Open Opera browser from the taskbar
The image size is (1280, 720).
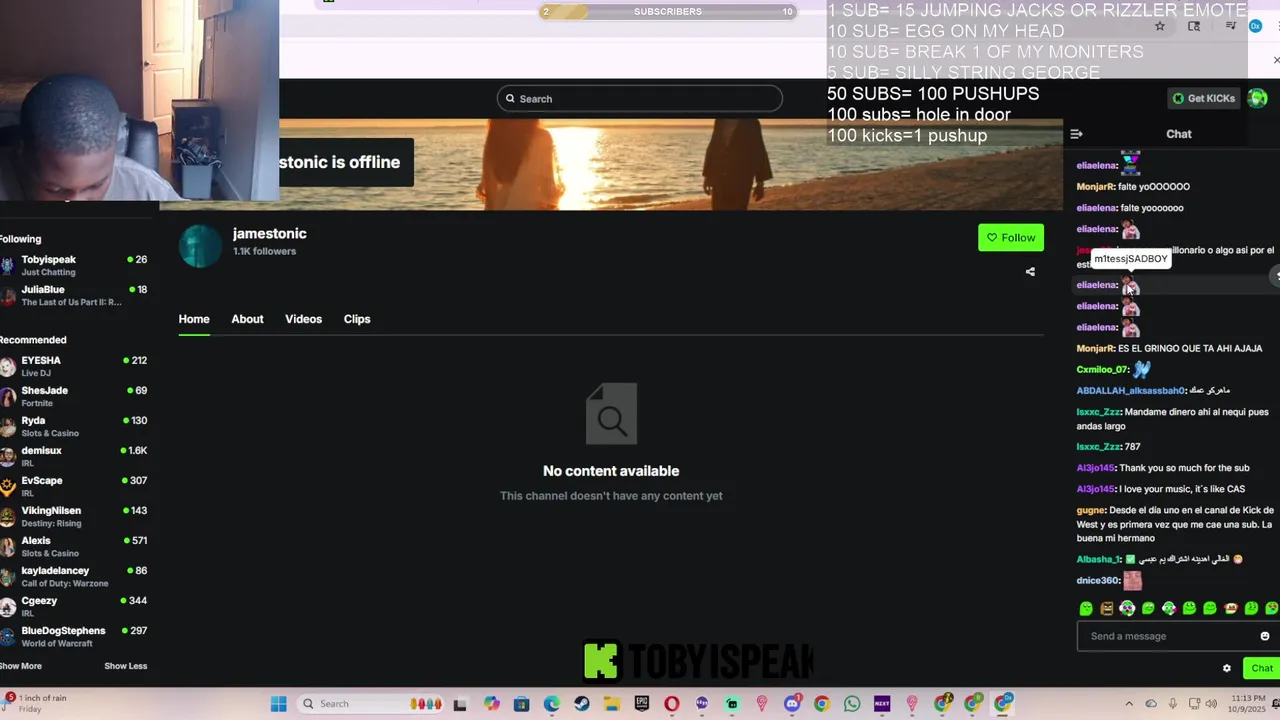pyautogui.click(x=672, y=704)
